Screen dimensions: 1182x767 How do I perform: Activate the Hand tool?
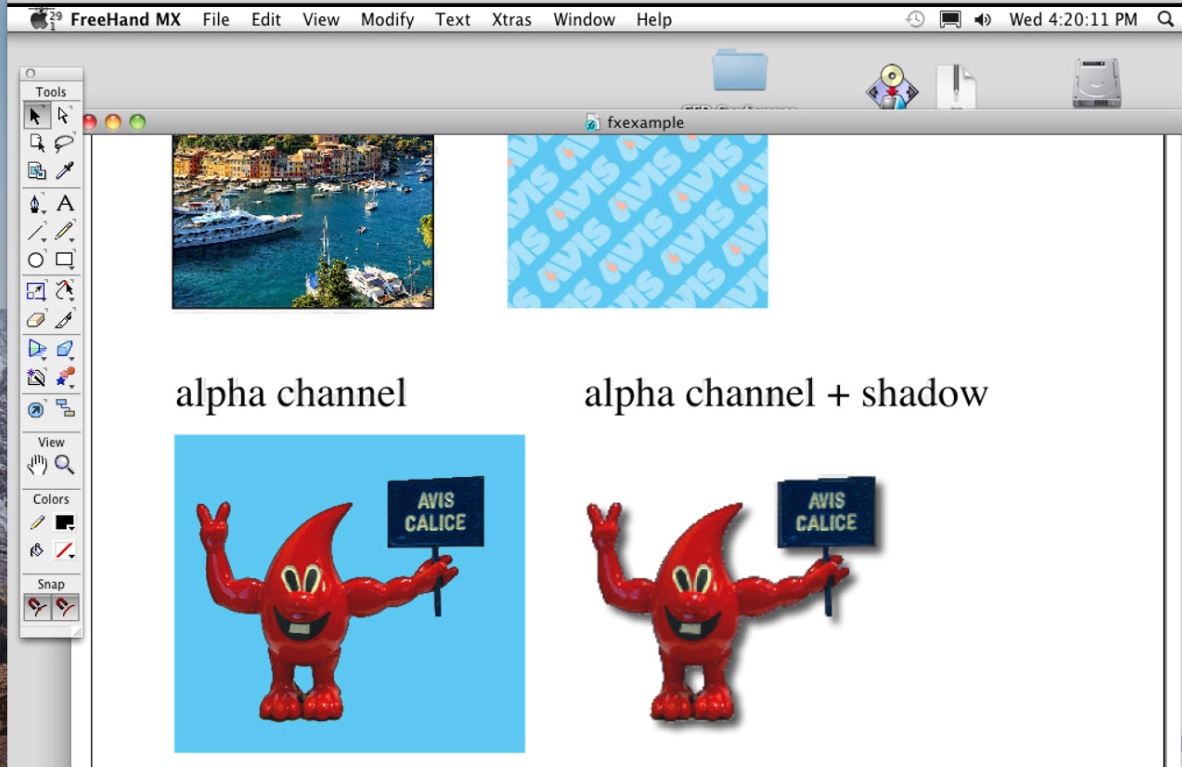[35, 465]
